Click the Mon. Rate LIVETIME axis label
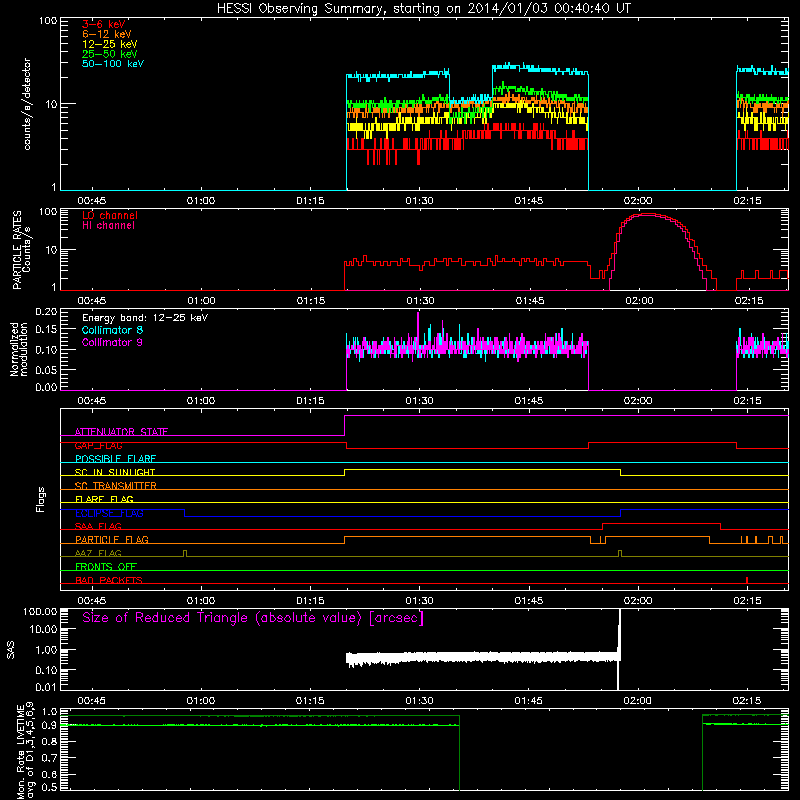This screenshot has width=800, height=800. [25, 750]
